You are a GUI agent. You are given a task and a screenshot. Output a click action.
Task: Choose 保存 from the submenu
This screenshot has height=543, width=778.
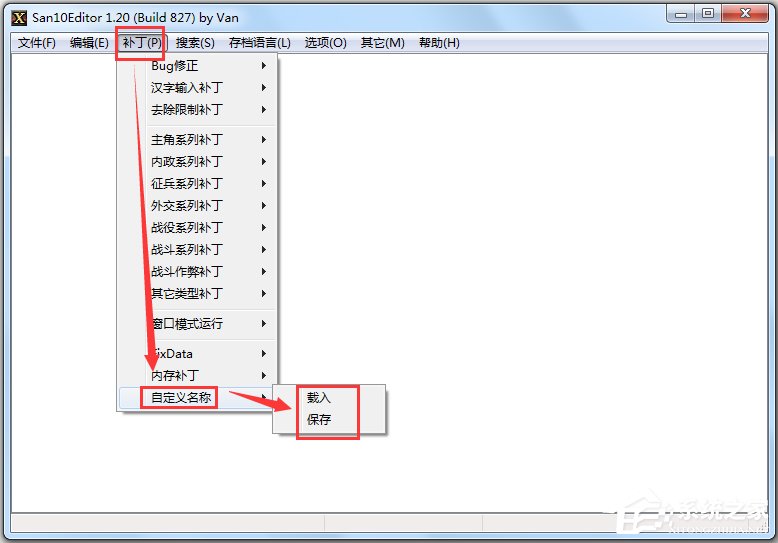(329, 420)
